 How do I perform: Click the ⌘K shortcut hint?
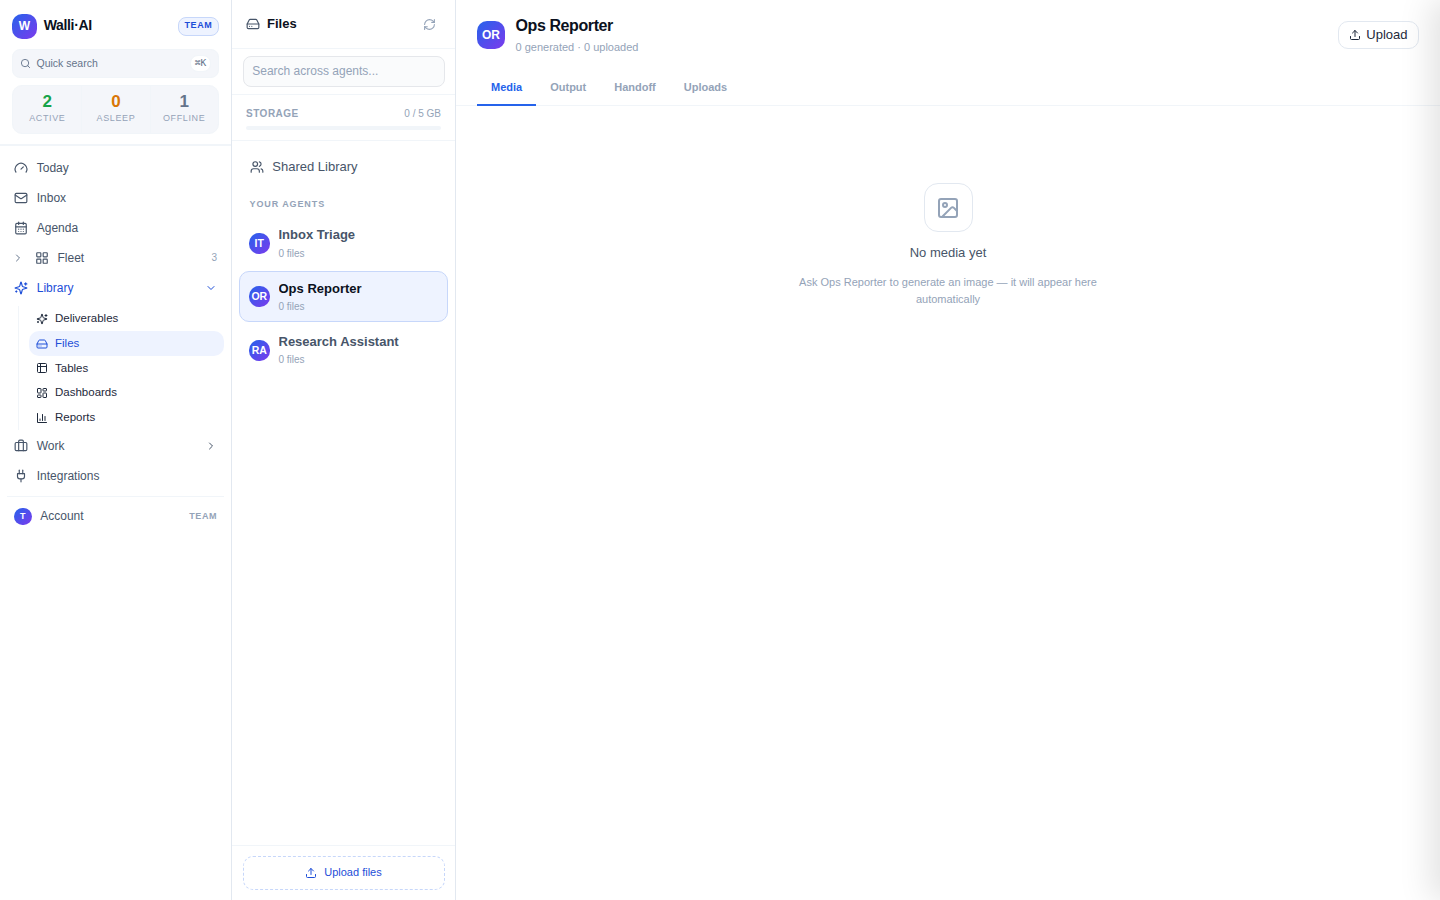(x=201, y=63)
